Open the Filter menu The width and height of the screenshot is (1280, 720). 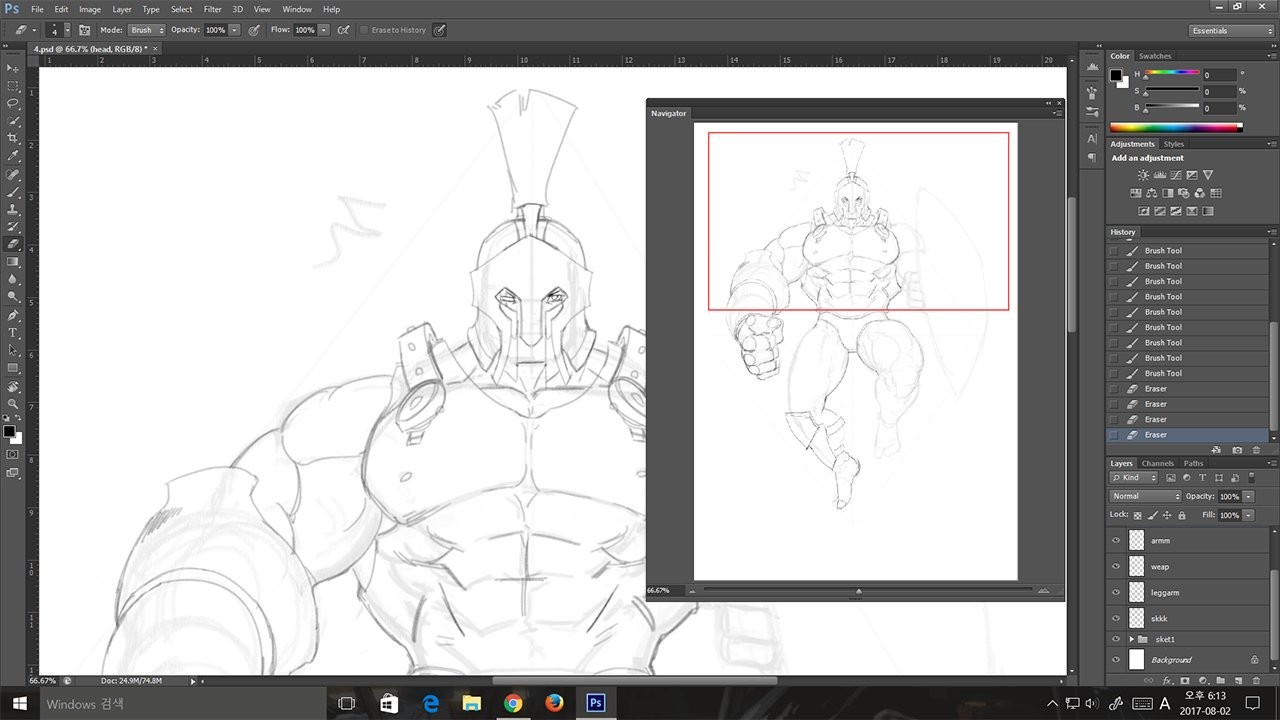click(212, 9)
